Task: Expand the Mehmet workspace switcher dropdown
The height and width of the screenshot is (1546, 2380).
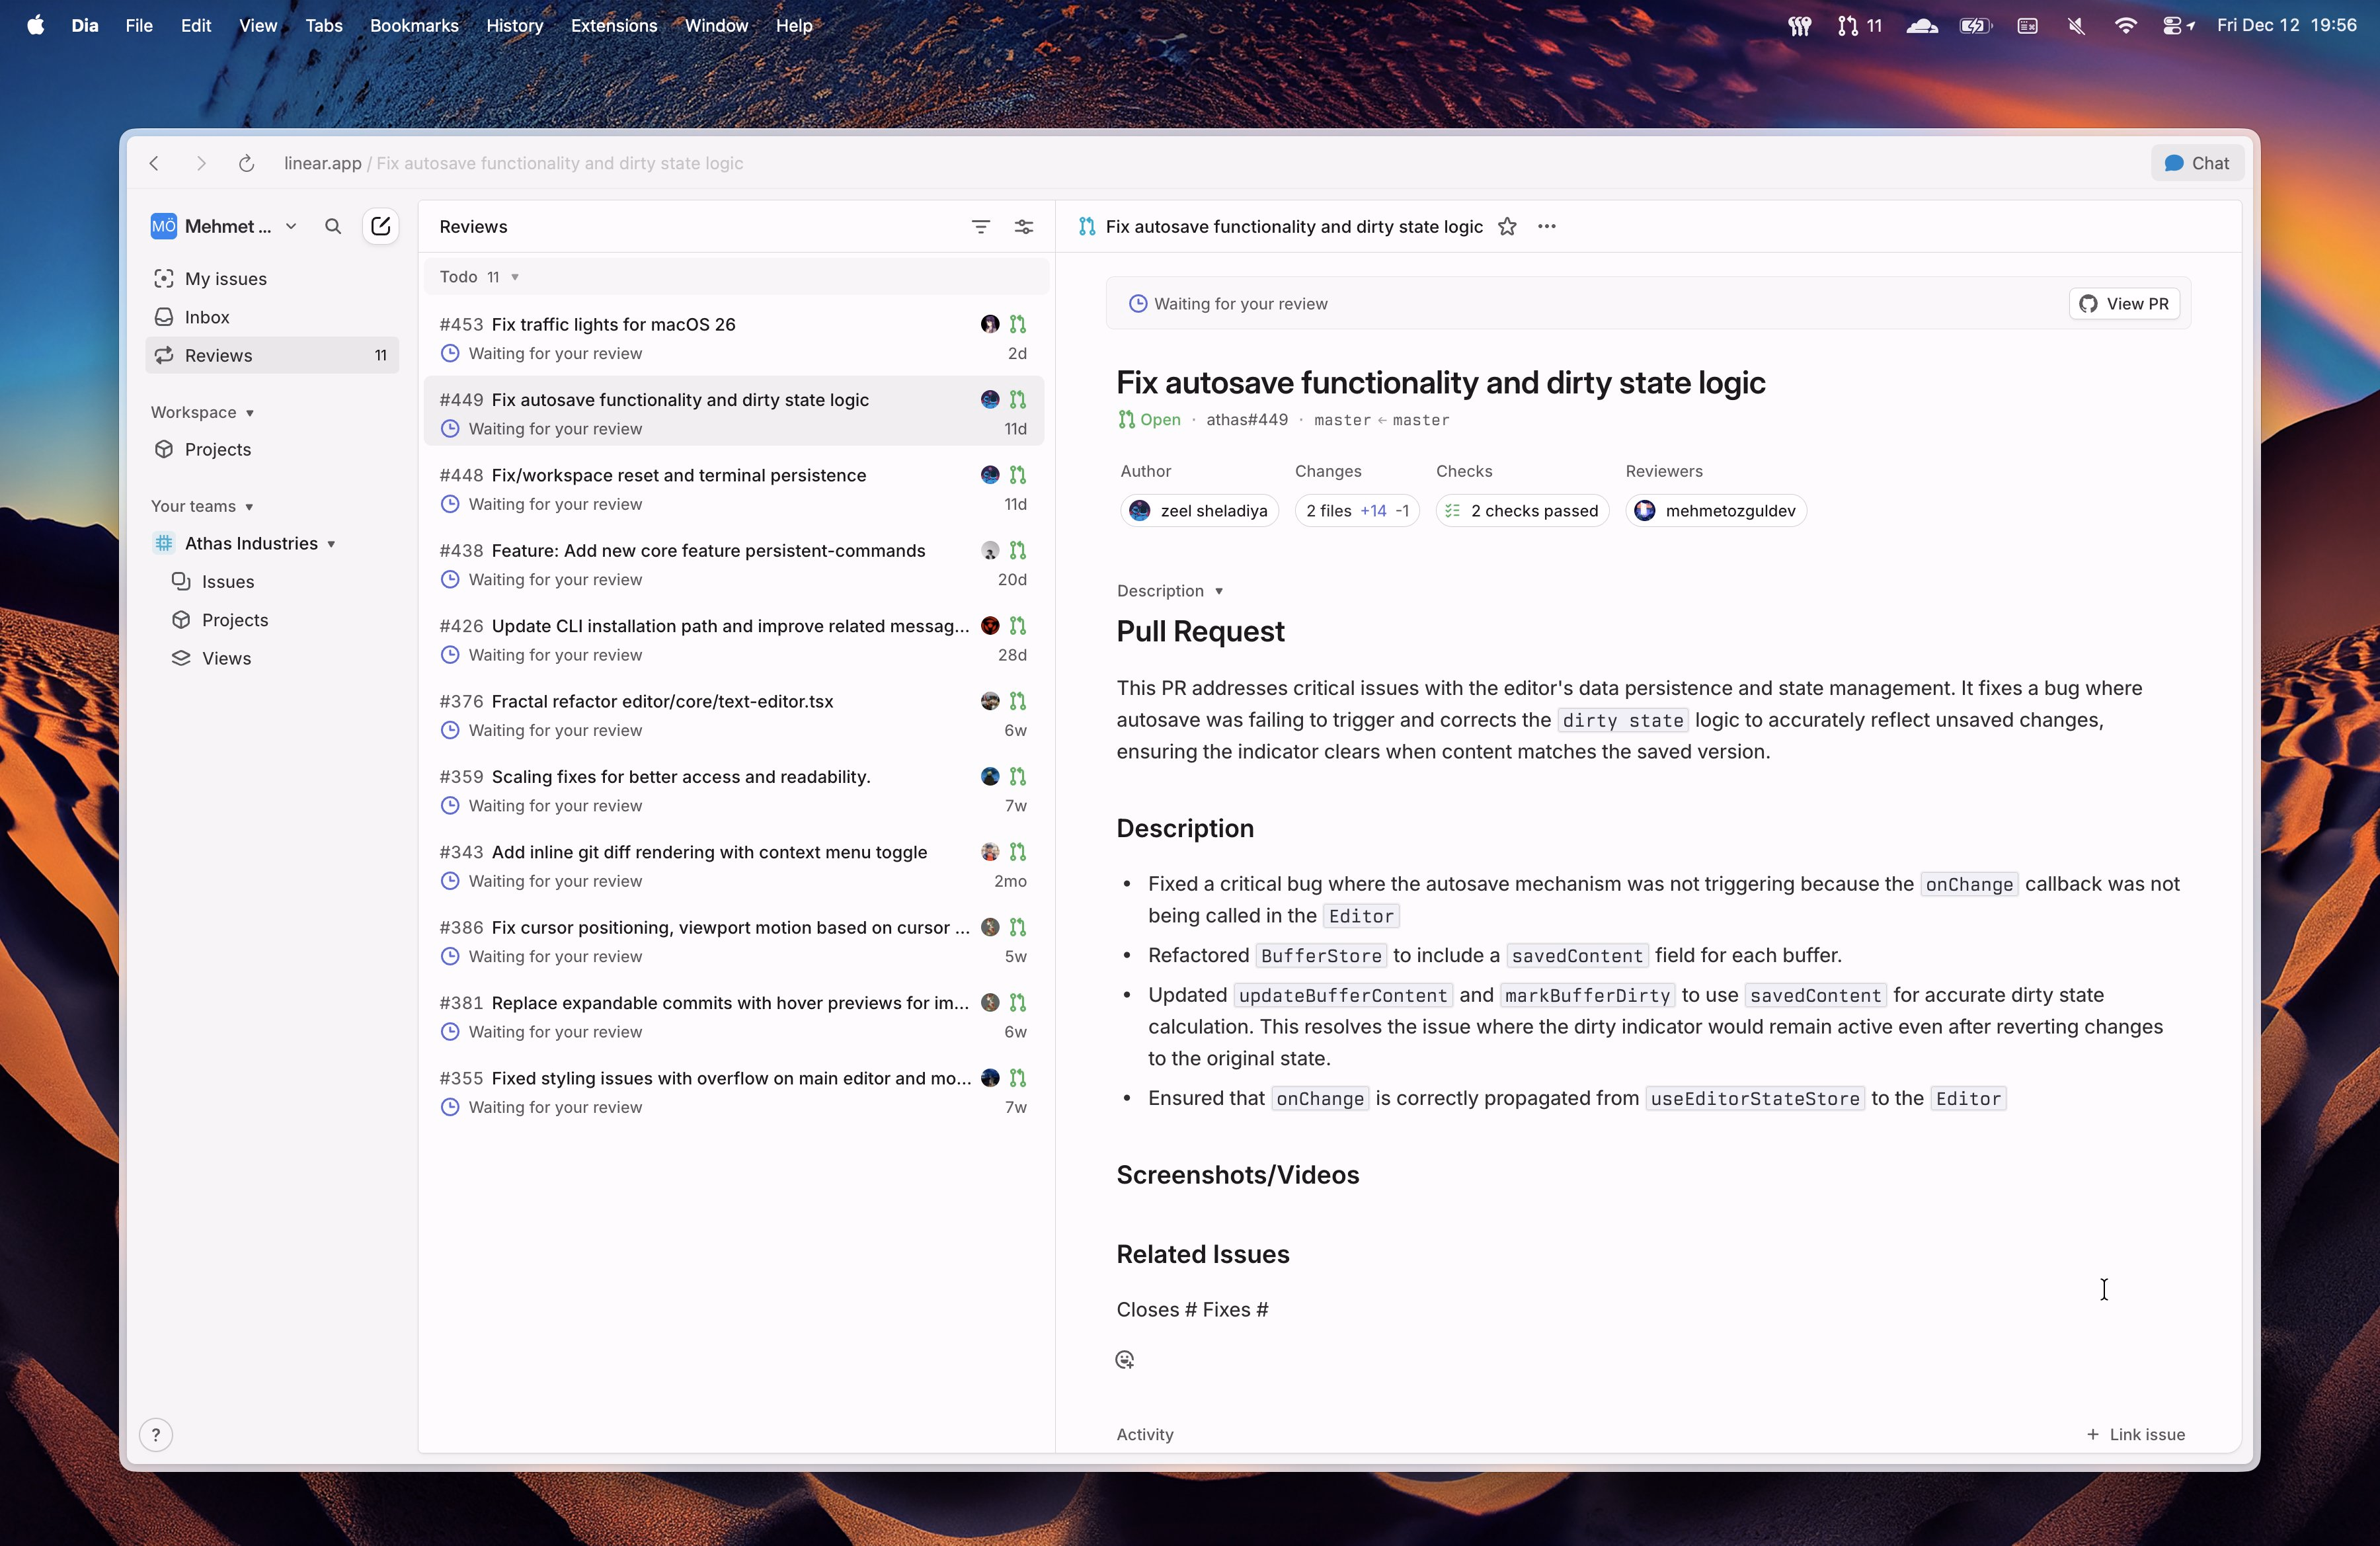Action: [291, 227]
